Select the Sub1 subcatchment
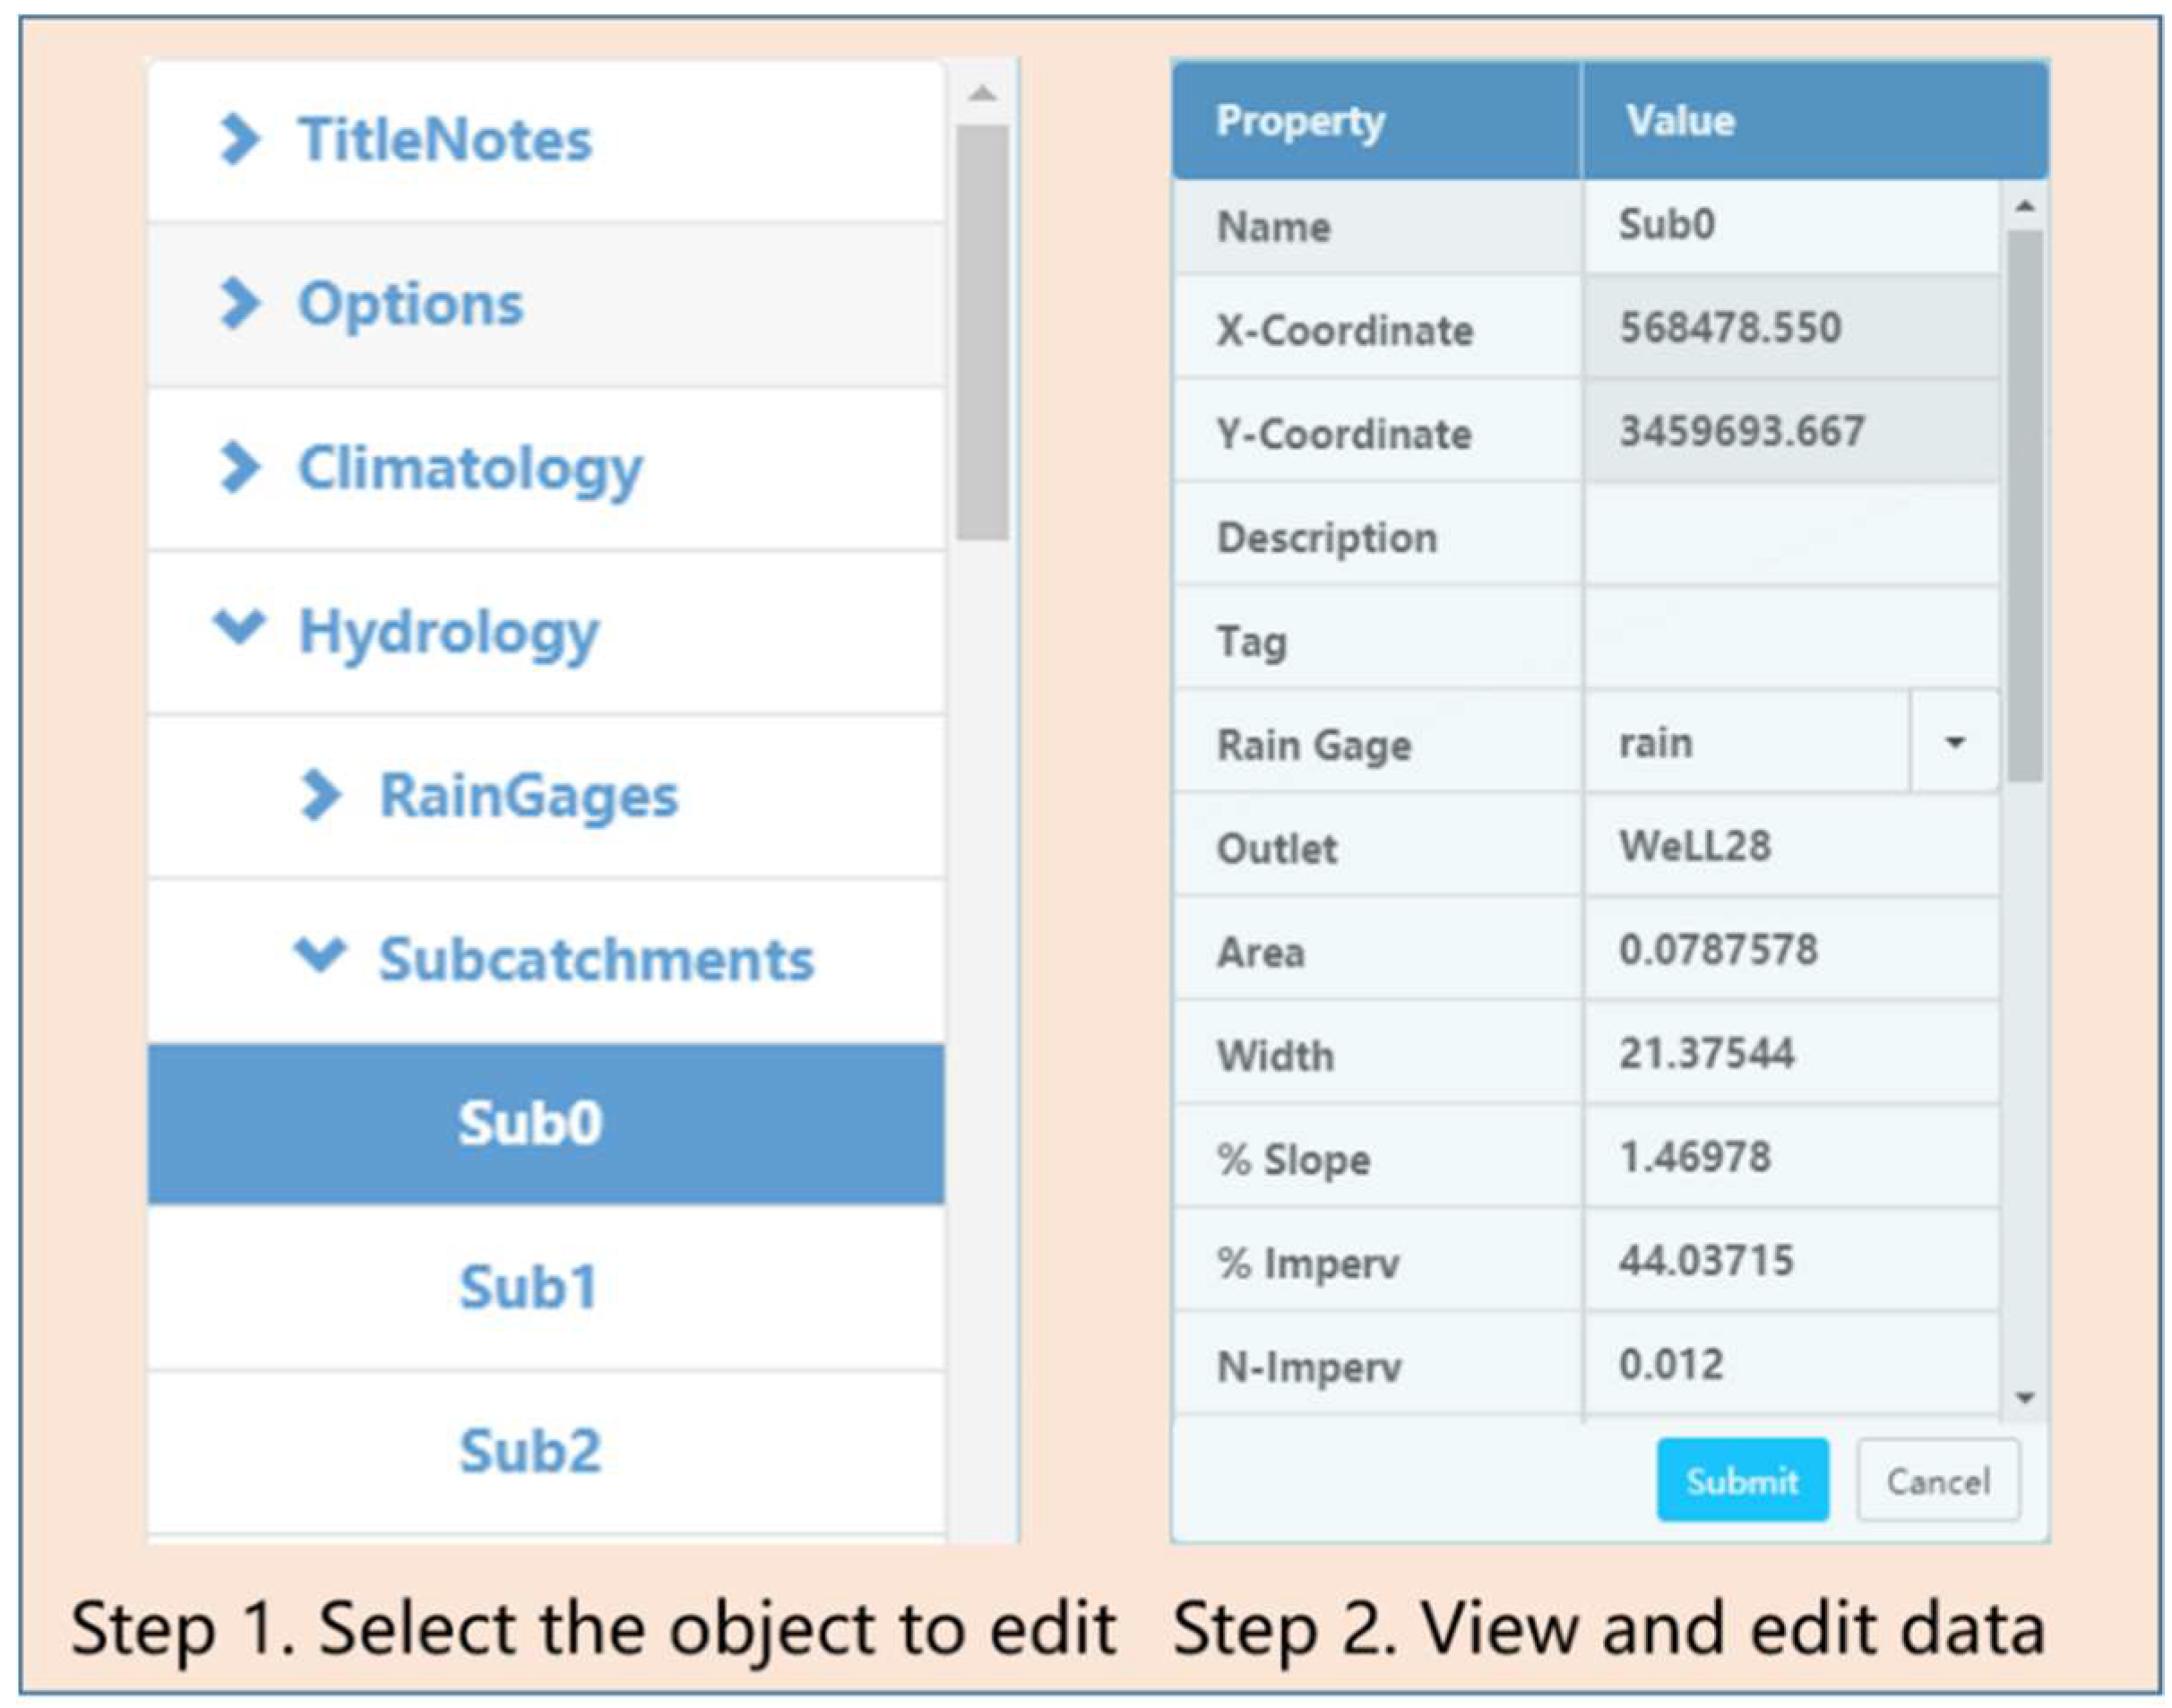The height and width of the screenshot is (1708, 2172). click(x=530, y=1287)
